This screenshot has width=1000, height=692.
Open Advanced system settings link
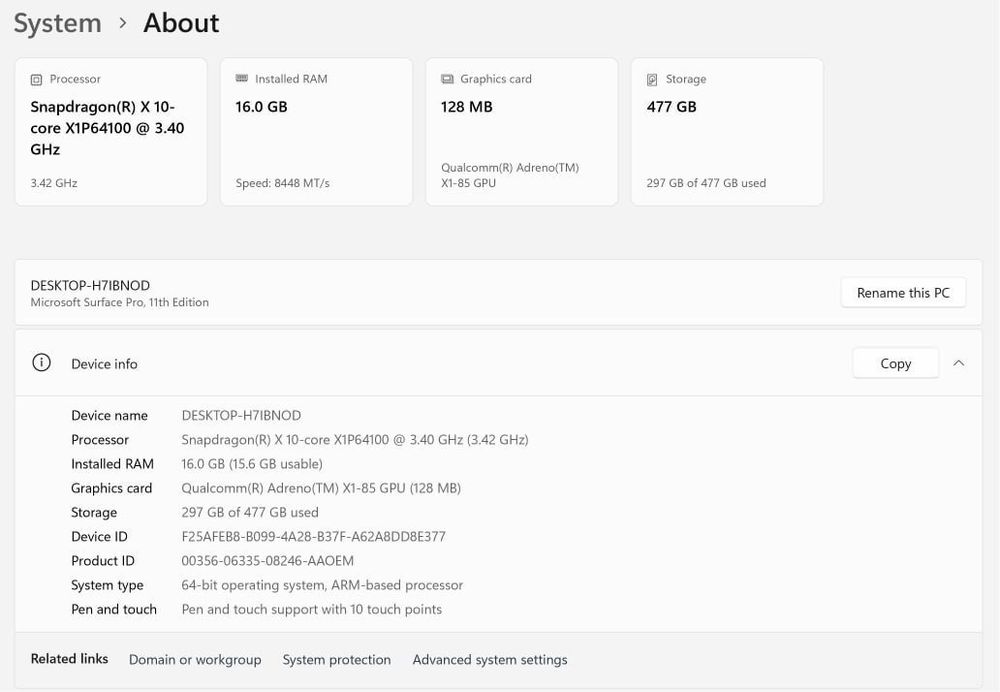tap(490, 659)
